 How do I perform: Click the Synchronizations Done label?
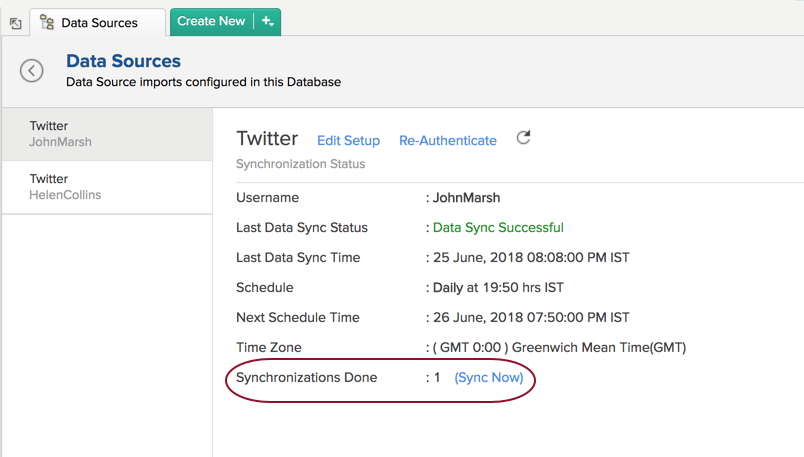pos(307,377)
